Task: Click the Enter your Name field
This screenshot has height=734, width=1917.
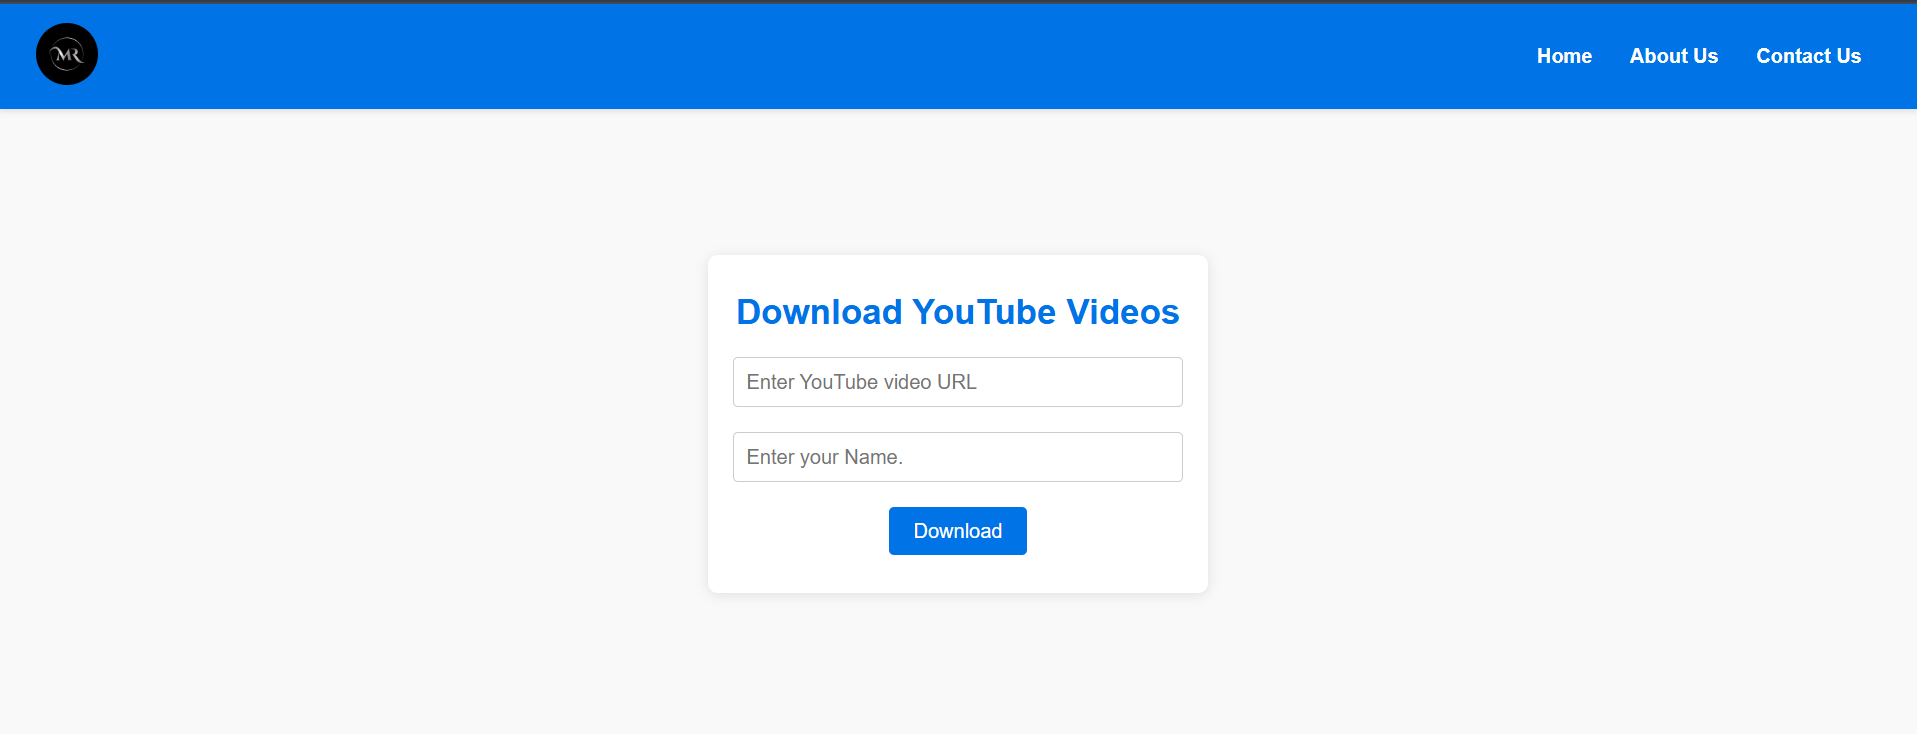Action: pos(957,457)
